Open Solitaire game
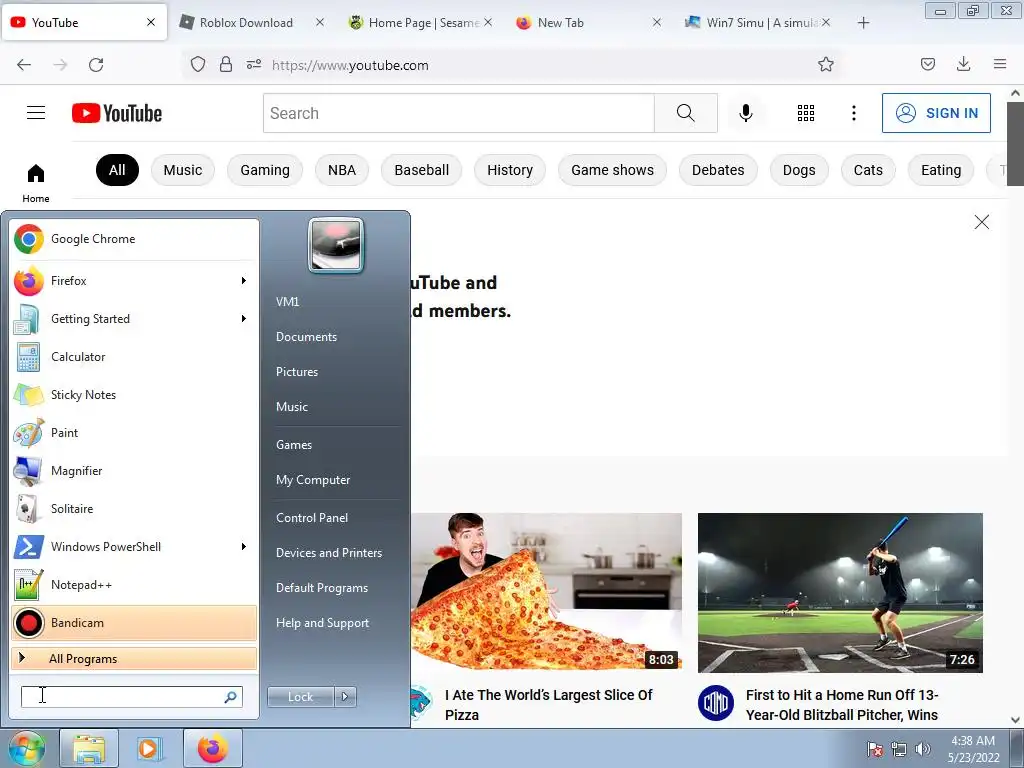This screenshot has height=768, width=1024. (134, 509)
